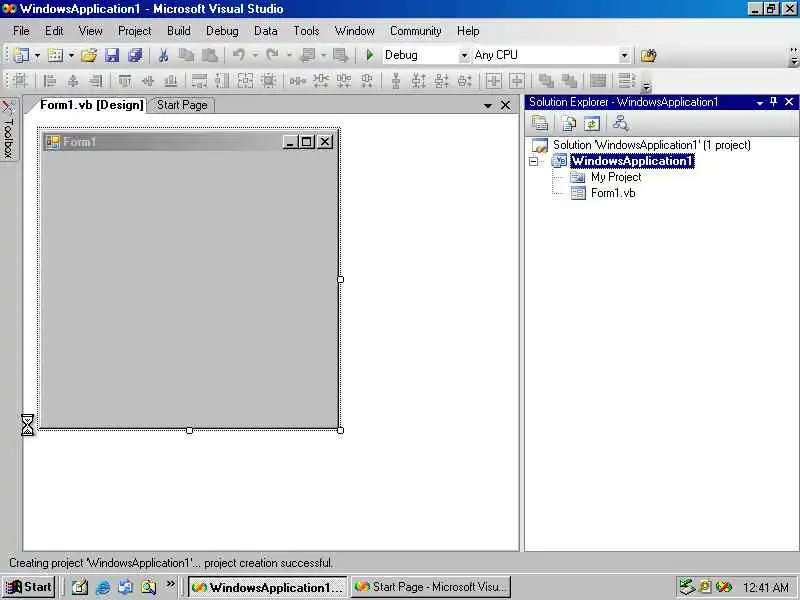This screenshot has height=600, width=800.
Task: Open the Add New Item dropdown arrow
Action: [x=71, y=55]
